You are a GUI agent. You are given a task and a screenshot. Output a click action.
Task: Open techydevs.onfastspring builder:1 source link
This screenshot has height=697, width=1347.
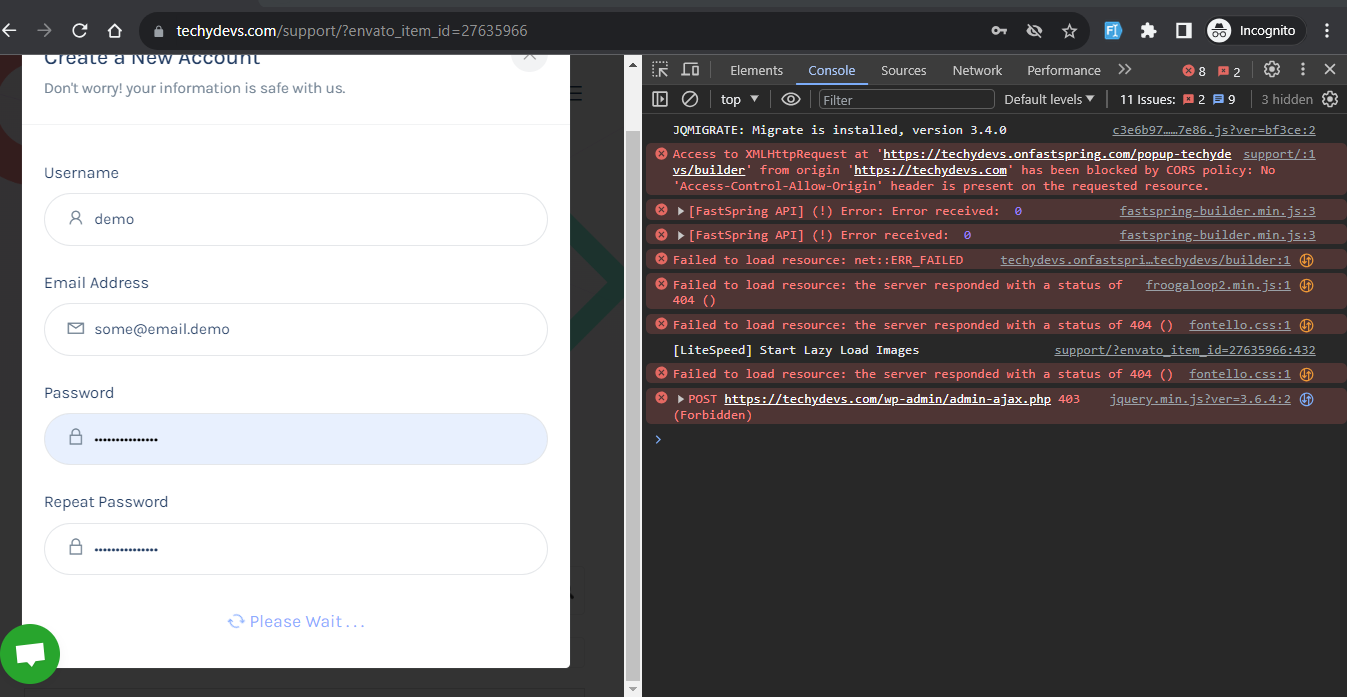pyautogui.click(x=1145, y=260)
